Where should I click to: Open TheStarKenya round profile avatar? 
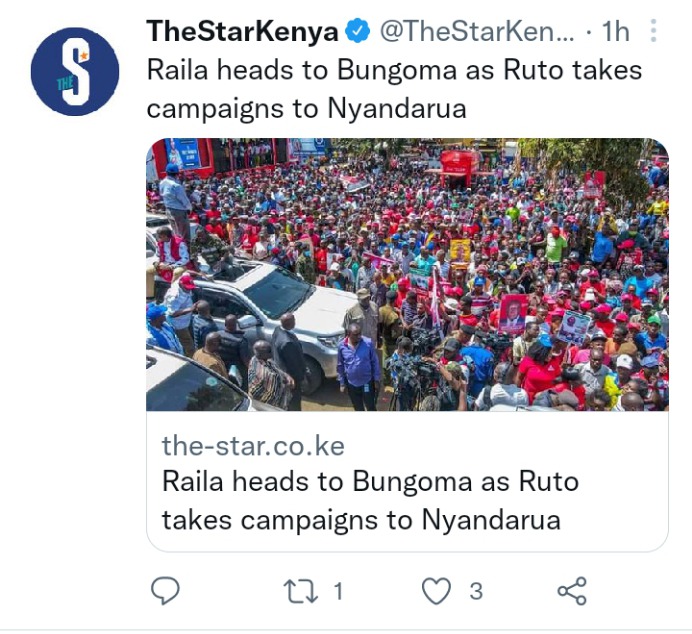pos(75,71)
